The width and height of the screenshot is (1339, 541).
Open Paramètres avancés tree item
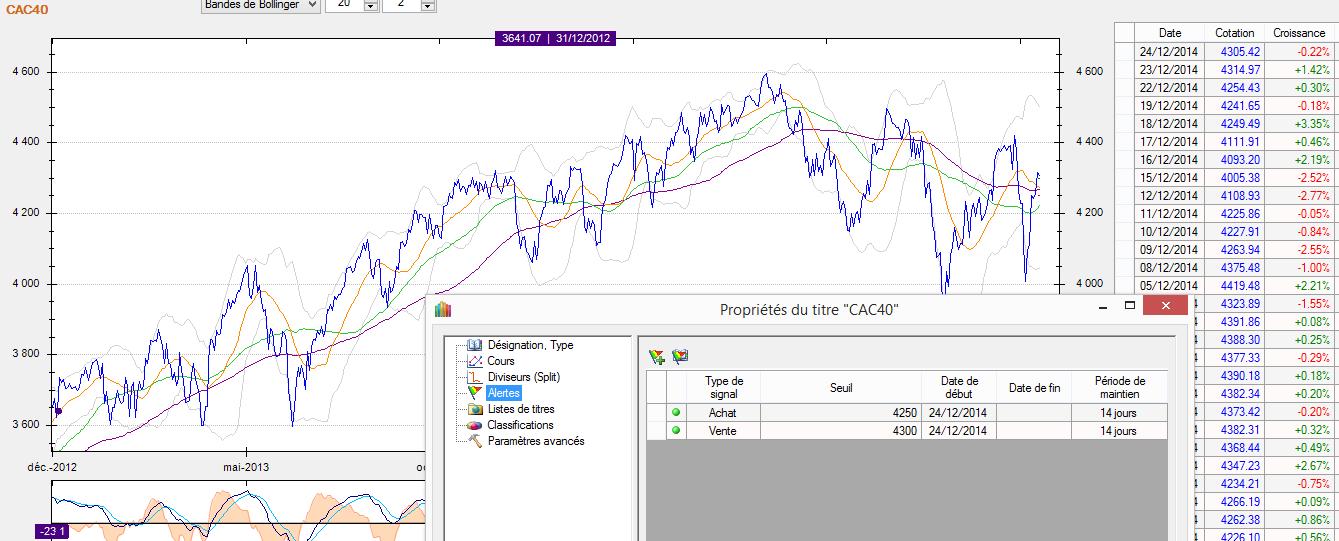click(535, 441)
